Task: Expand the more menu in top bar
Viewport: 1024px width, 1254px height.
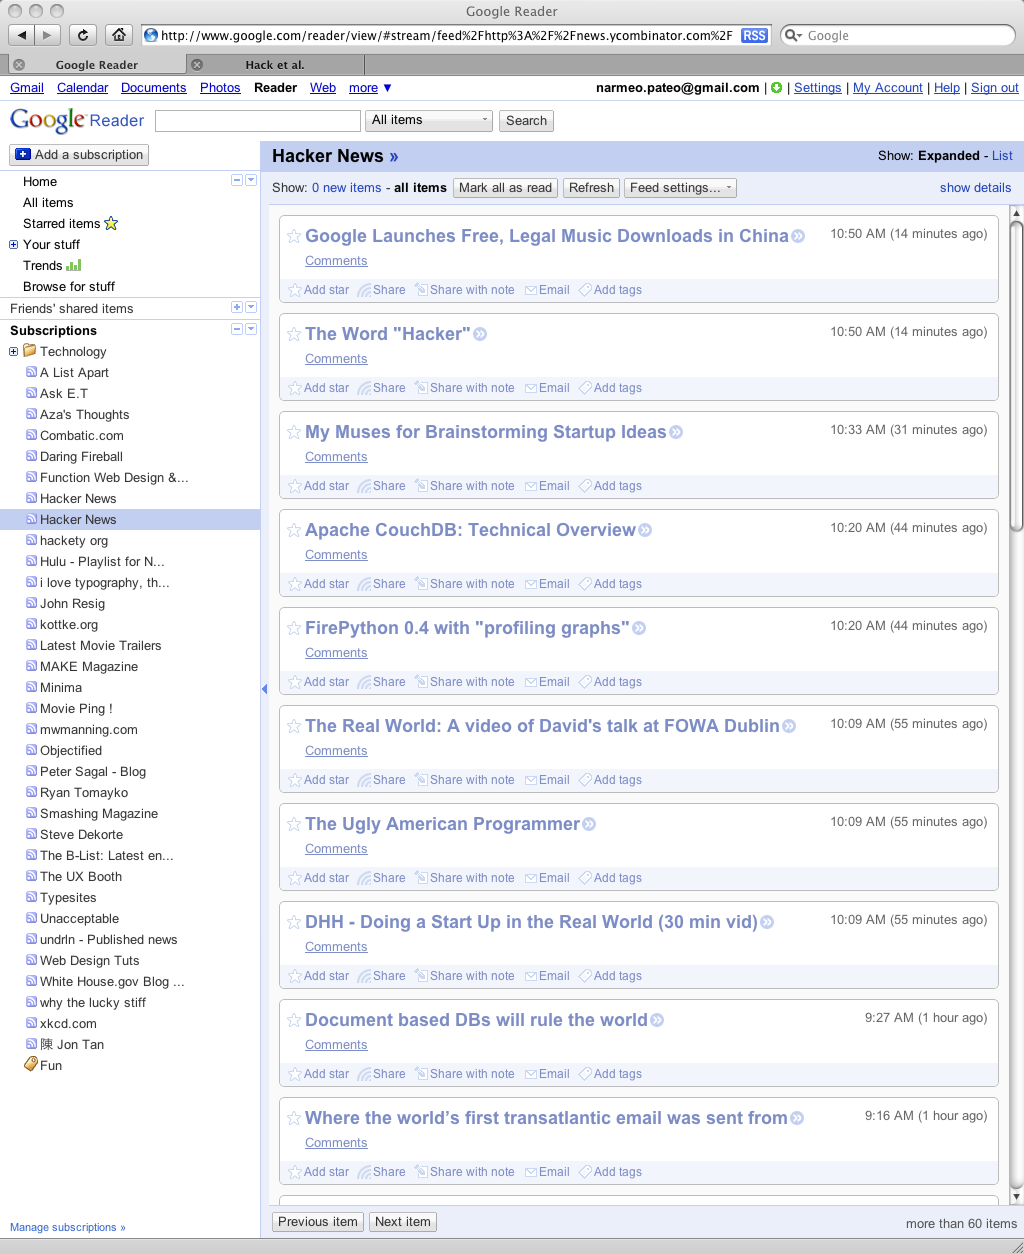Action: (x=370, y=88)
